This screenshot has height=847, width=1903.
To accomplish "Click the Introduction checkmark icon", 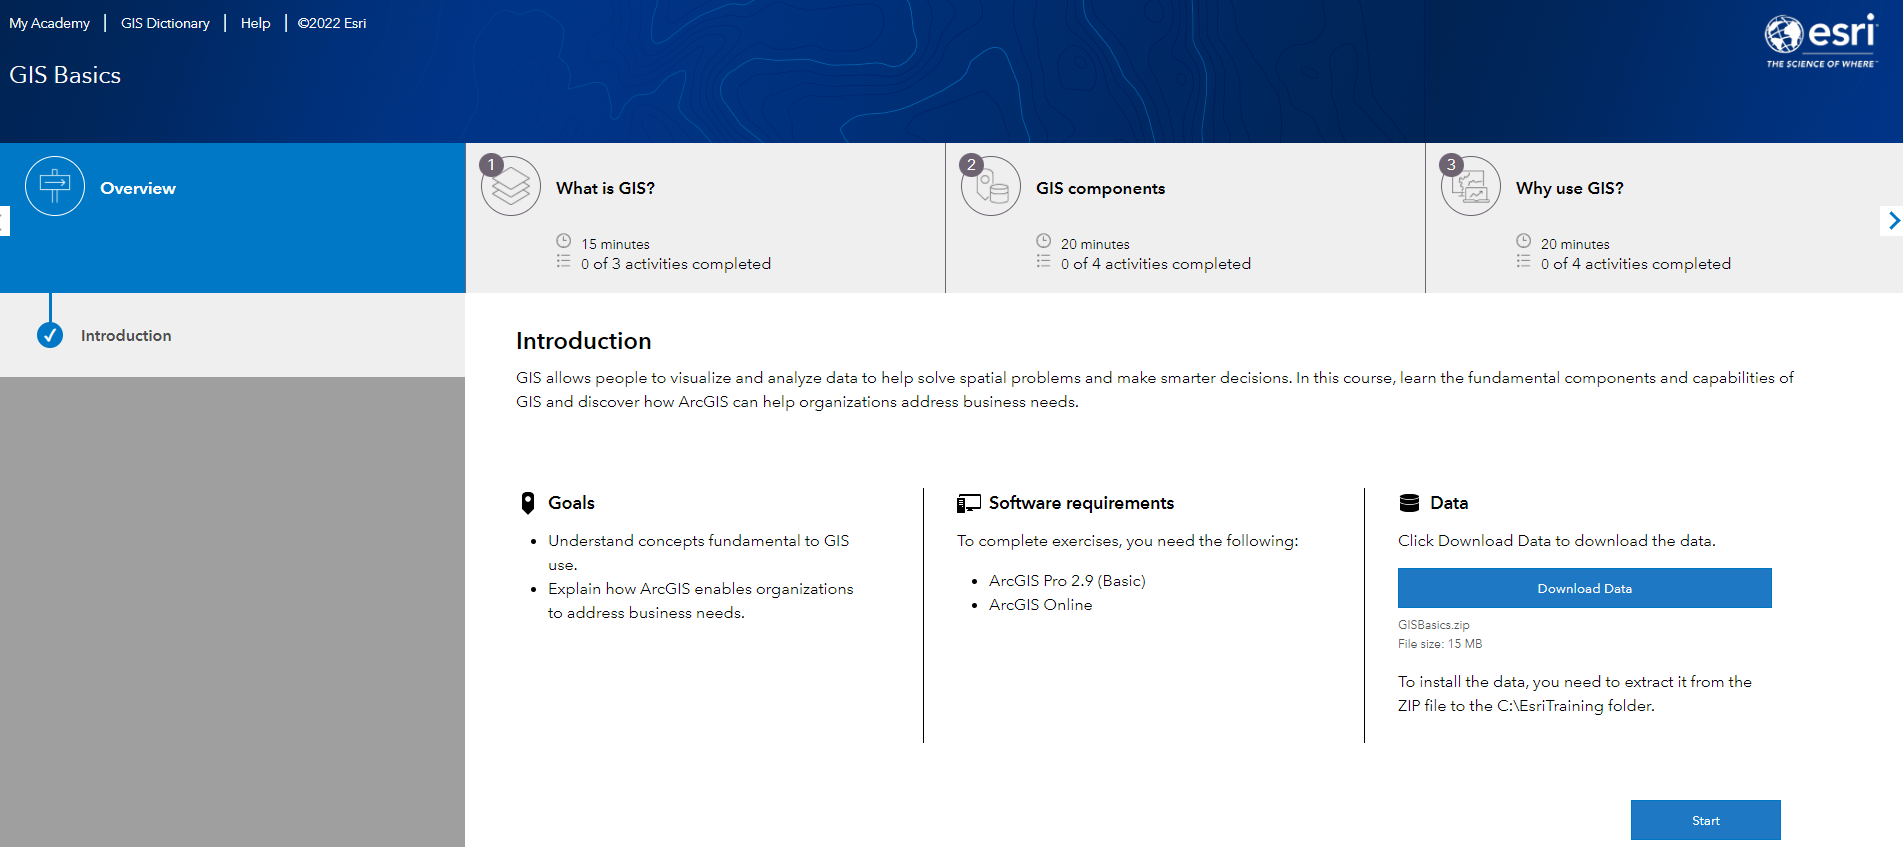I will (50, 336).
